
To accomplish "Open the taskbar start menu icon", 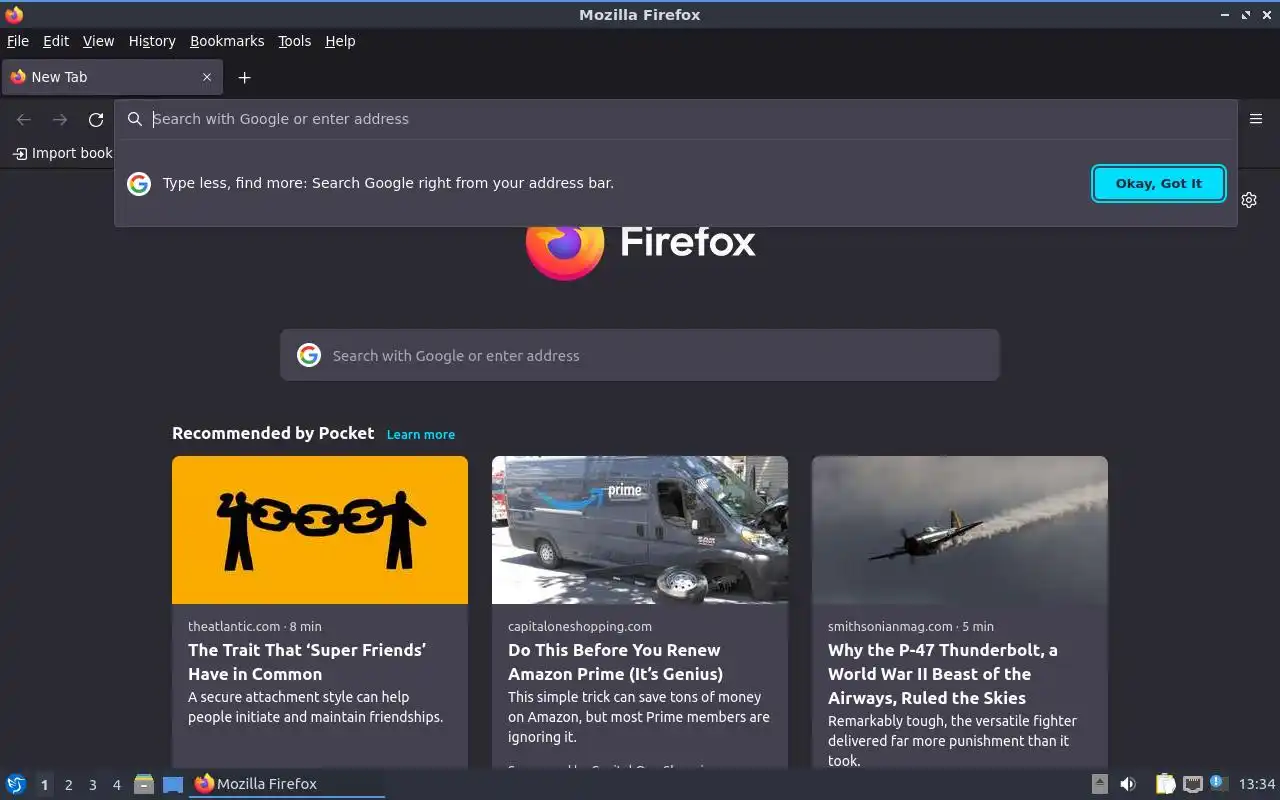I will (16, 784).
